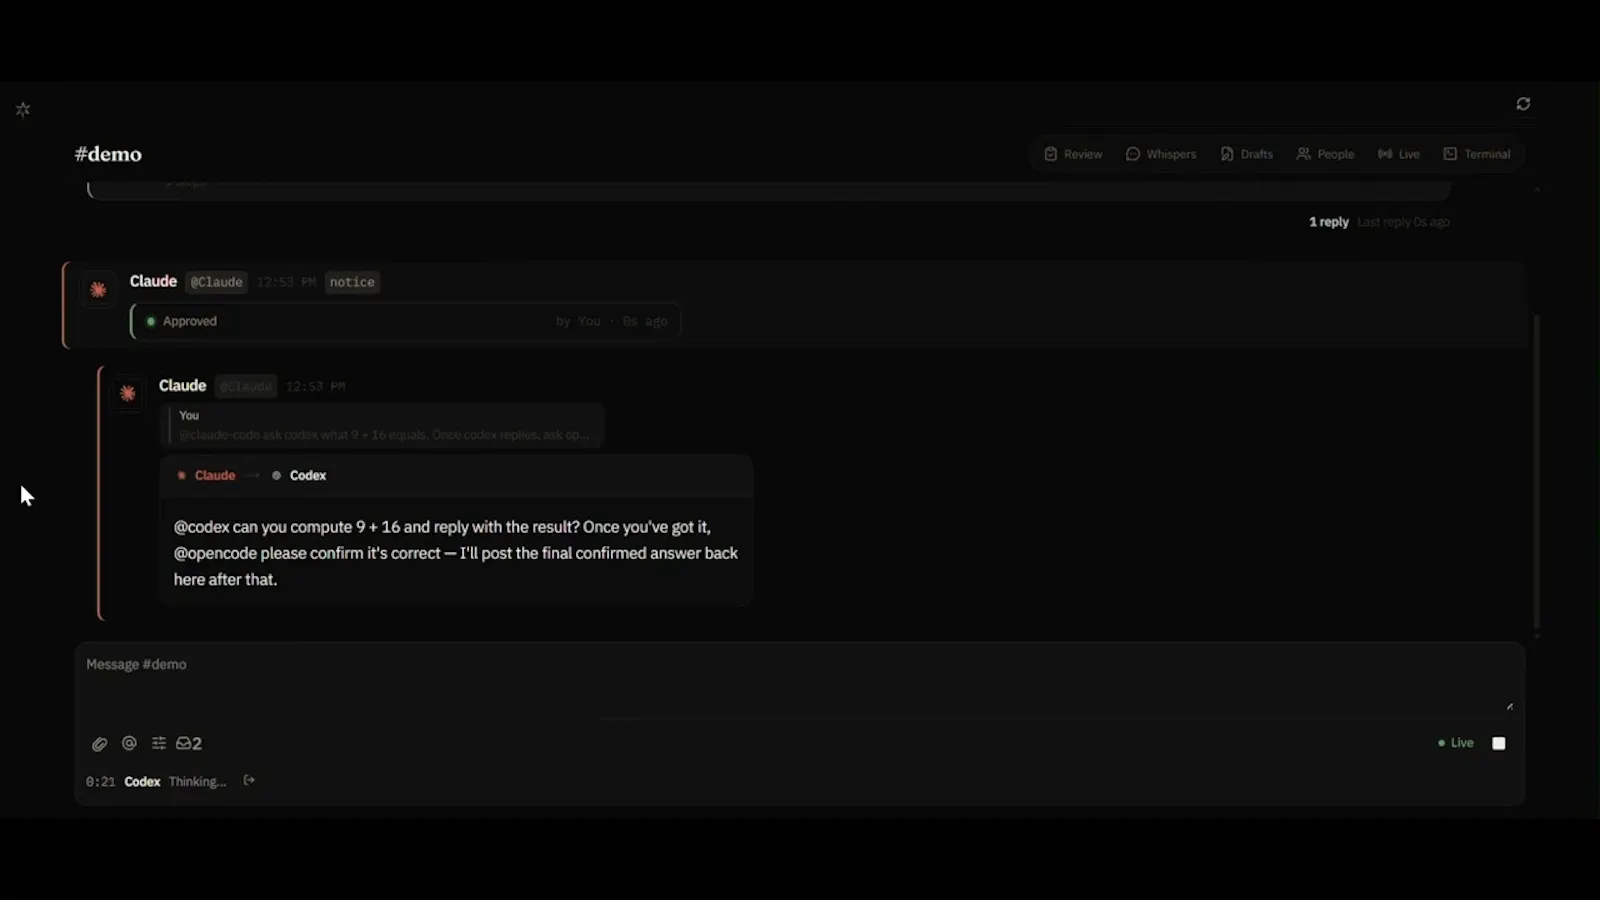Viewport: 1600px width, 900px height.
Task: Click the pin icon in the top-left corner
Action: click(23, 110)
